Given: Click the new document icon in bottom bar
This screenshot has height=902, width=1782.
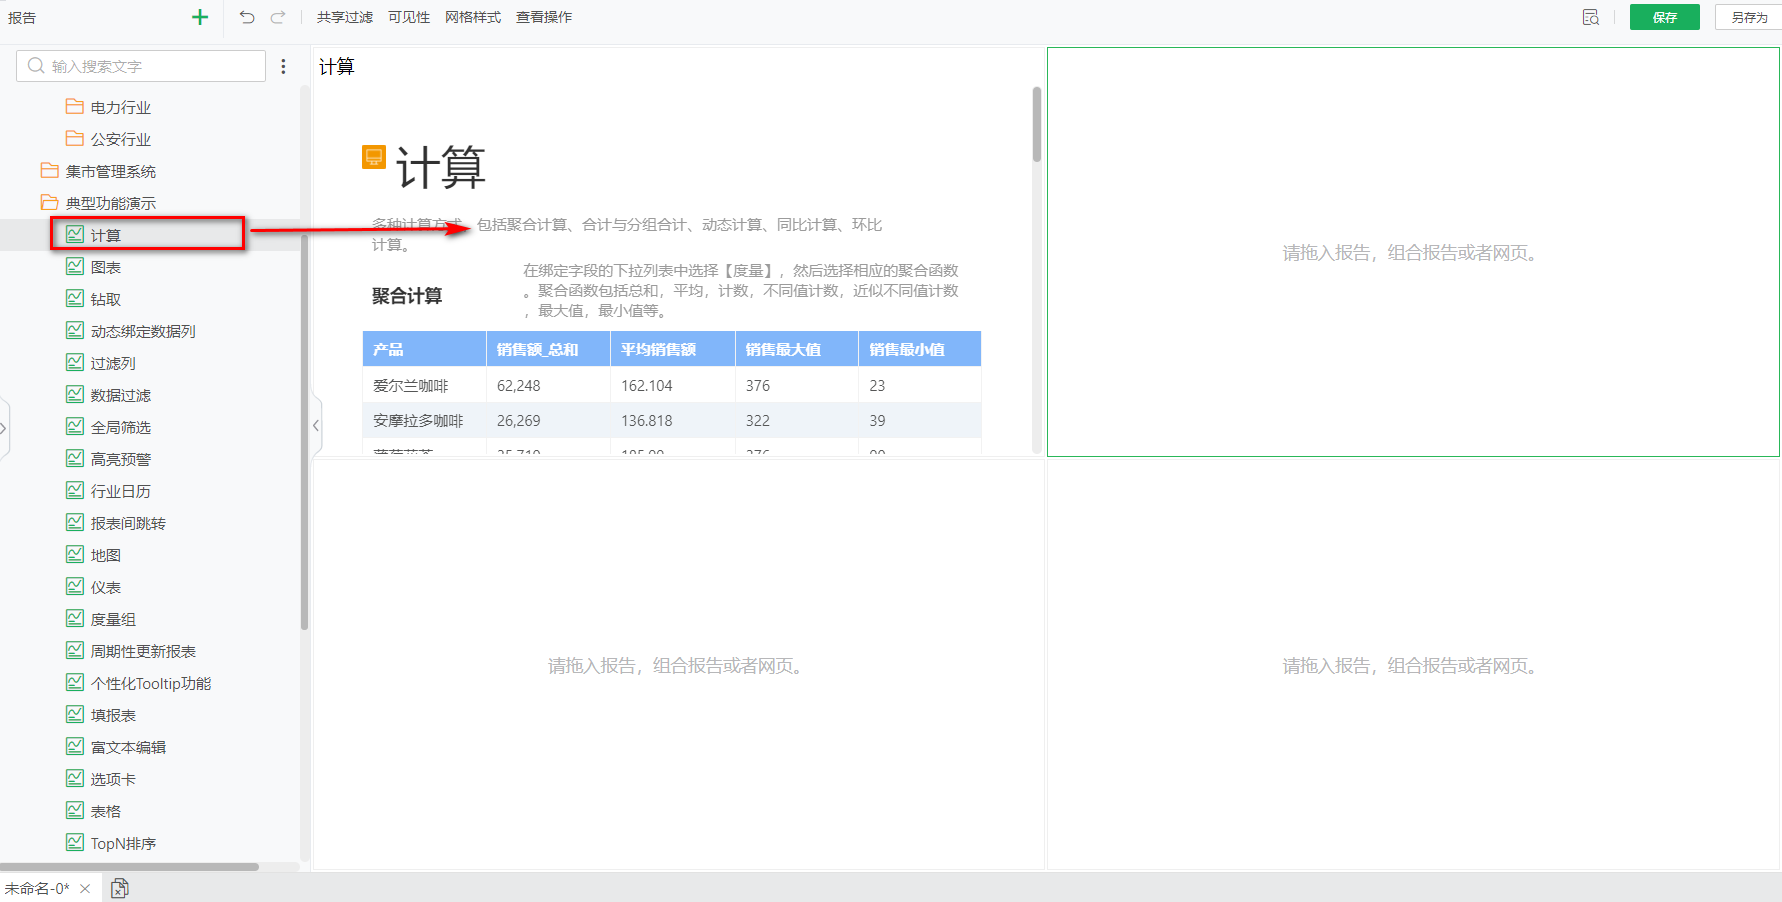Looking at the screenshot, I should [119, 888].
